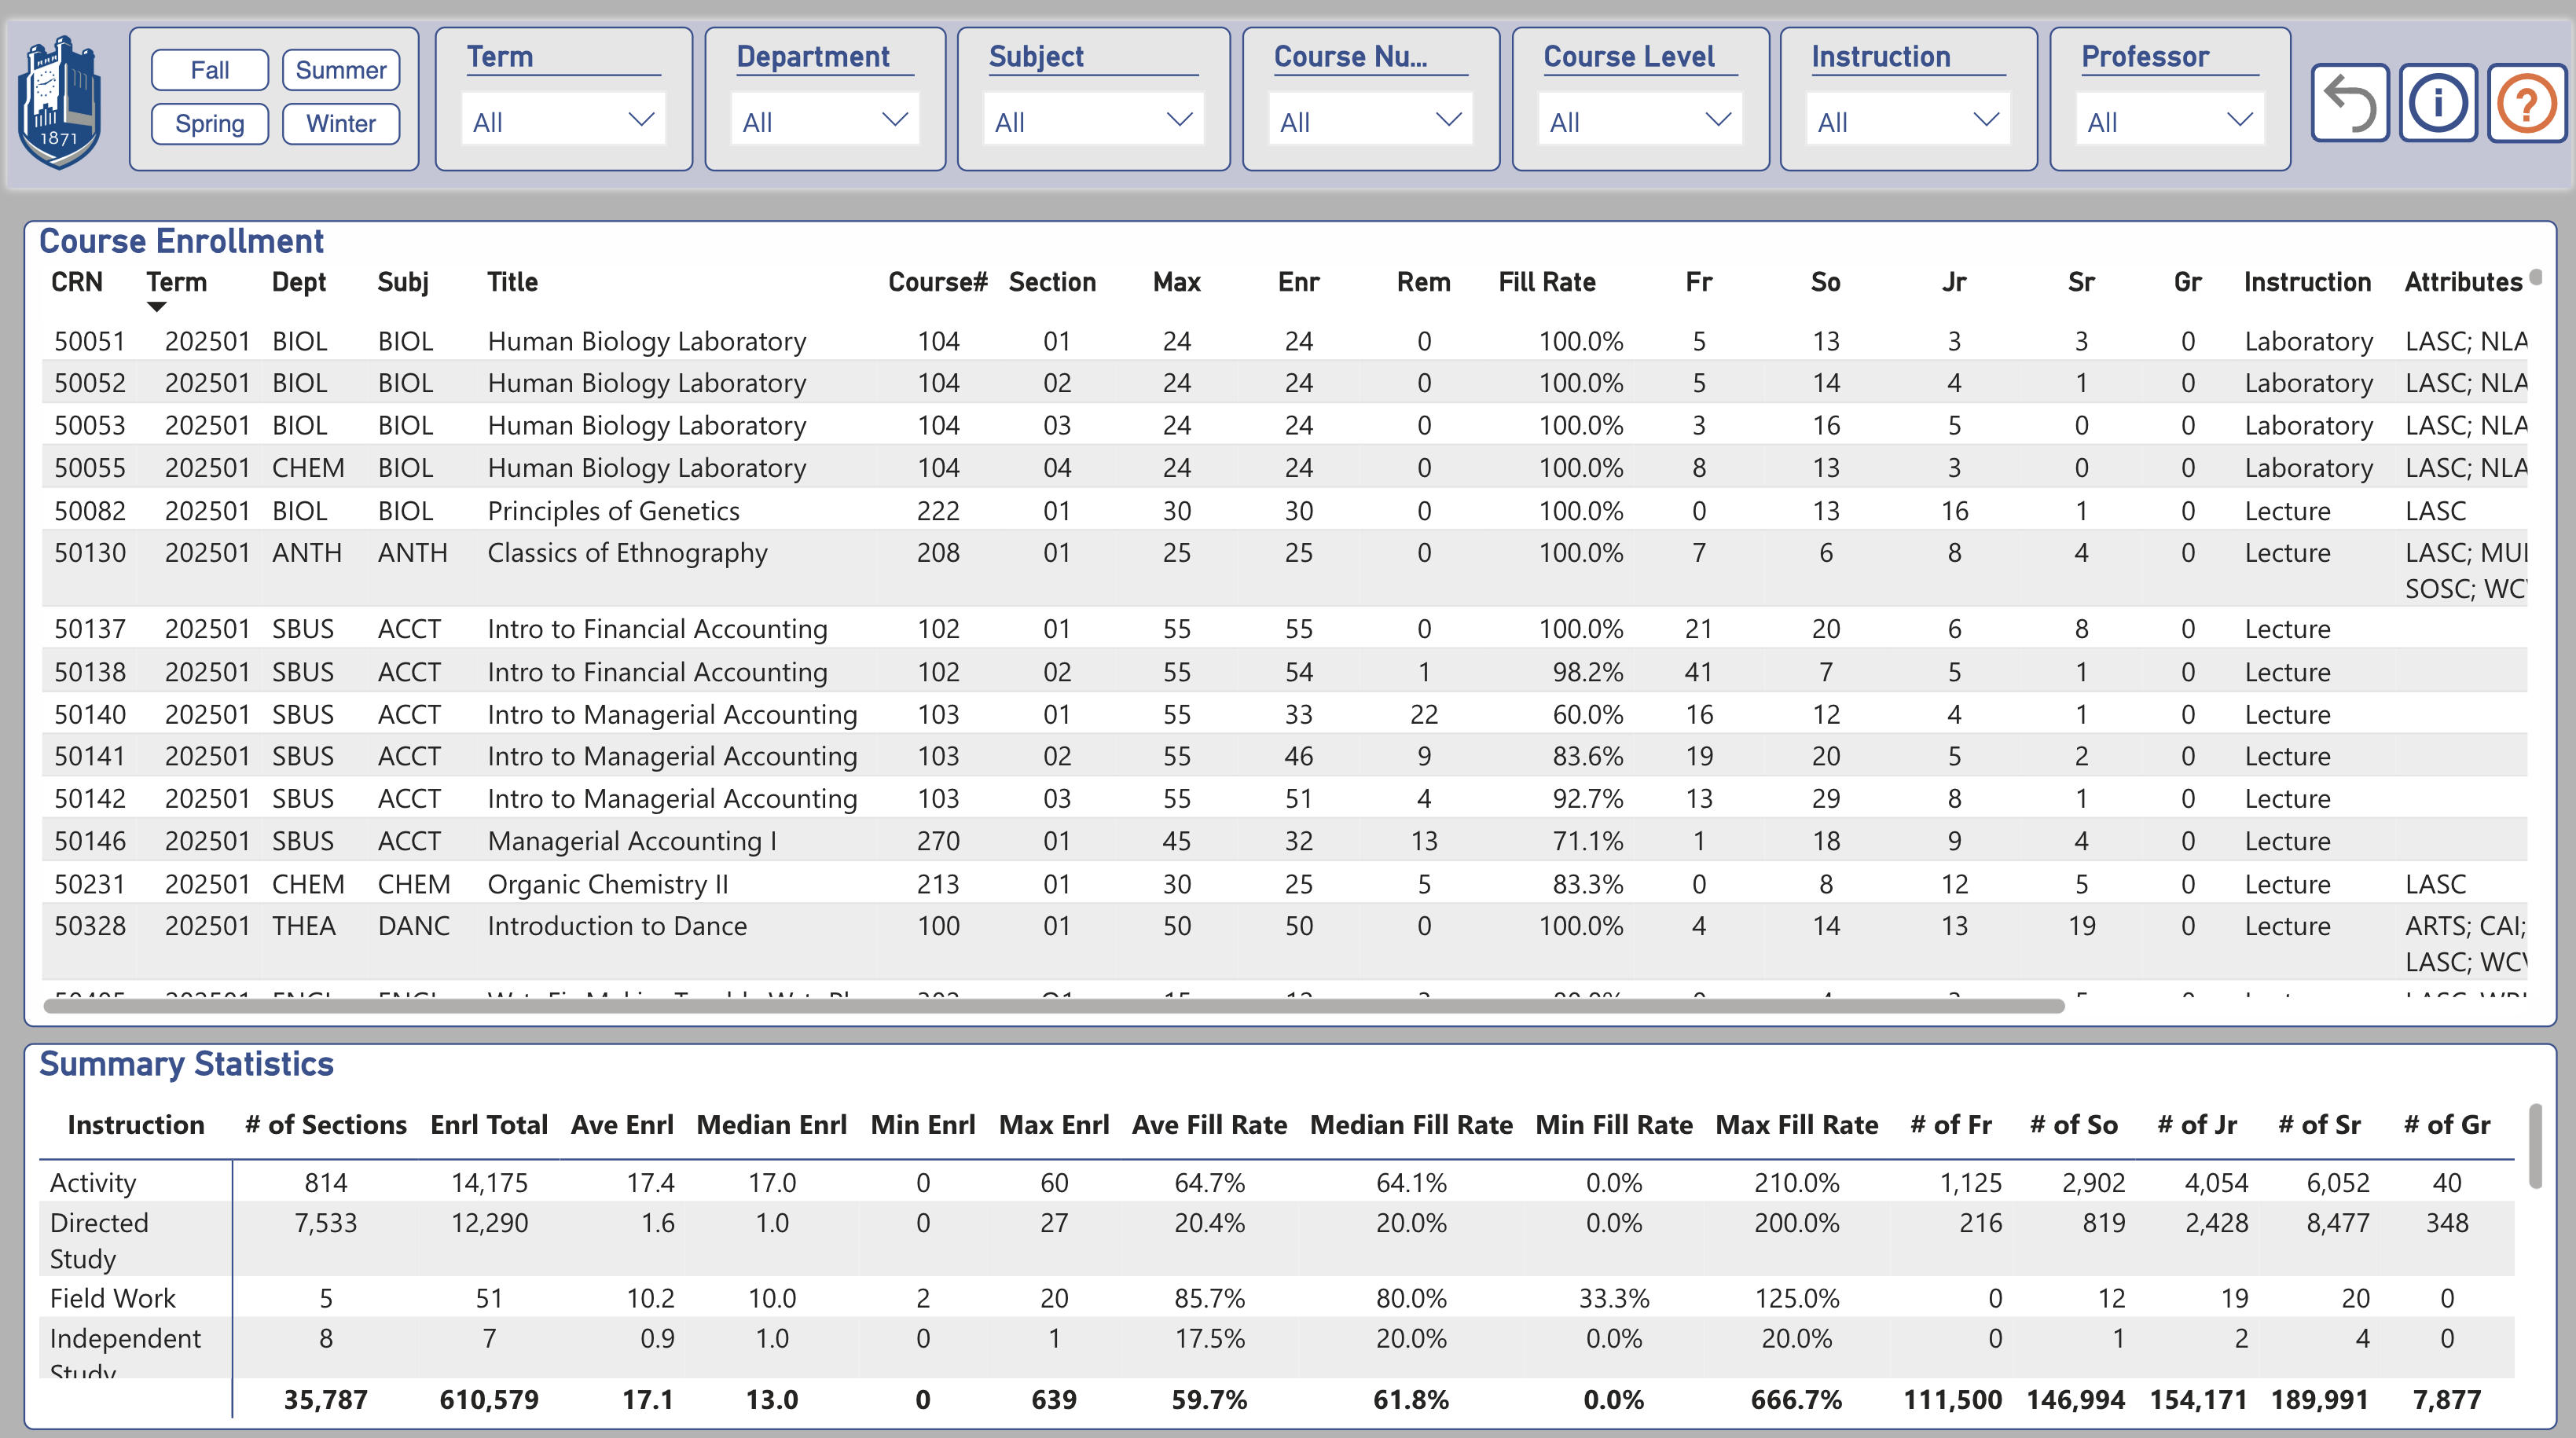Select CRN 50130 Classics of Ethnography row
Viewport: 2576px width, 1438px height.
point(627,553)
